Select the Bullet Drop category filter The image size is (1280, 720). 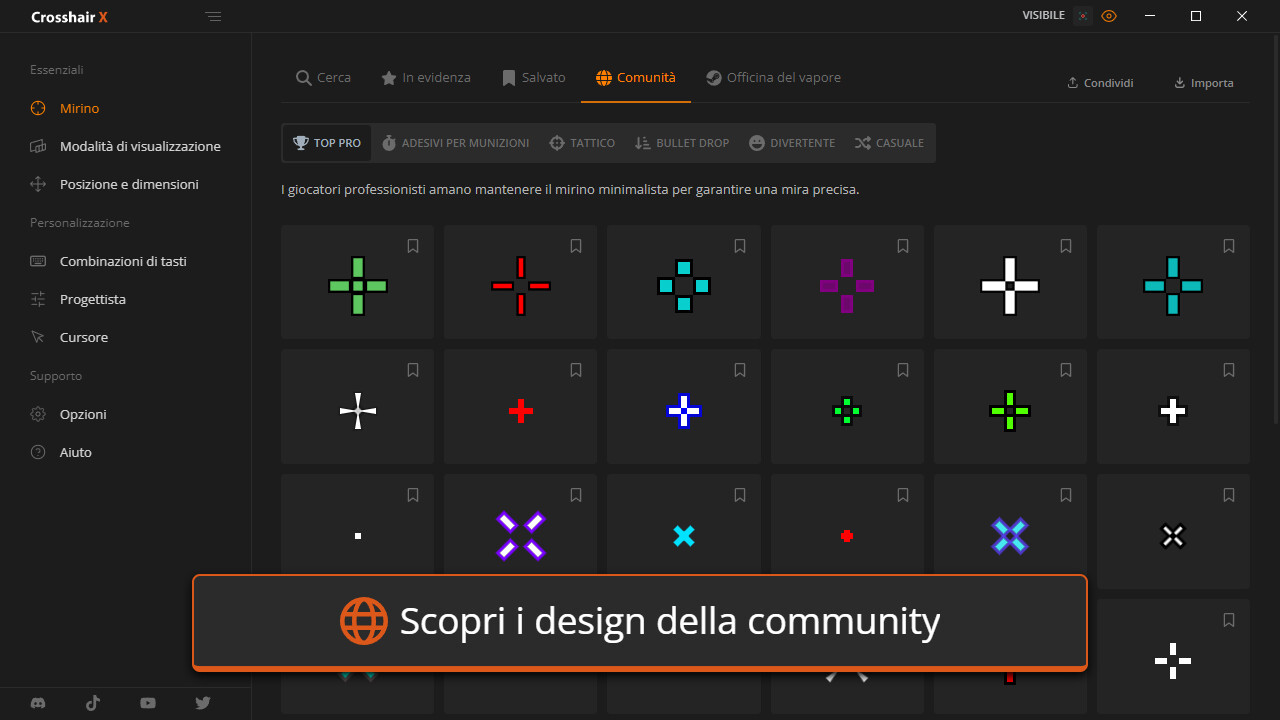click(x=682, y=143)
